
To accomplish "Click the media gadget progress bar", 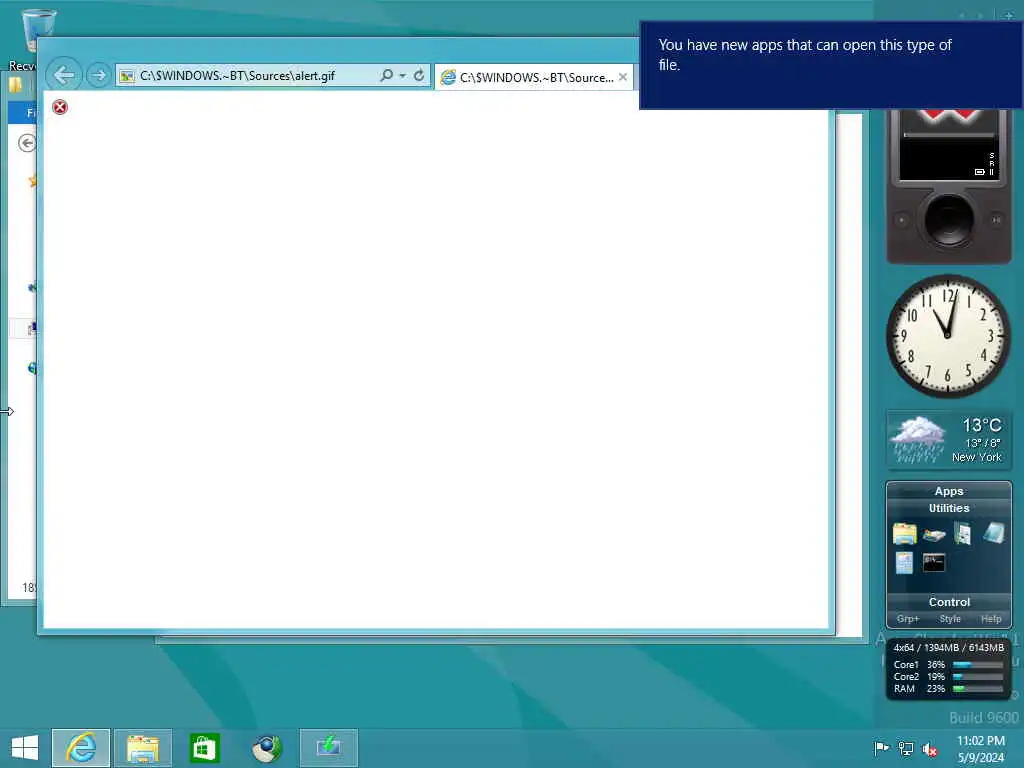I will tap(948, 135).
